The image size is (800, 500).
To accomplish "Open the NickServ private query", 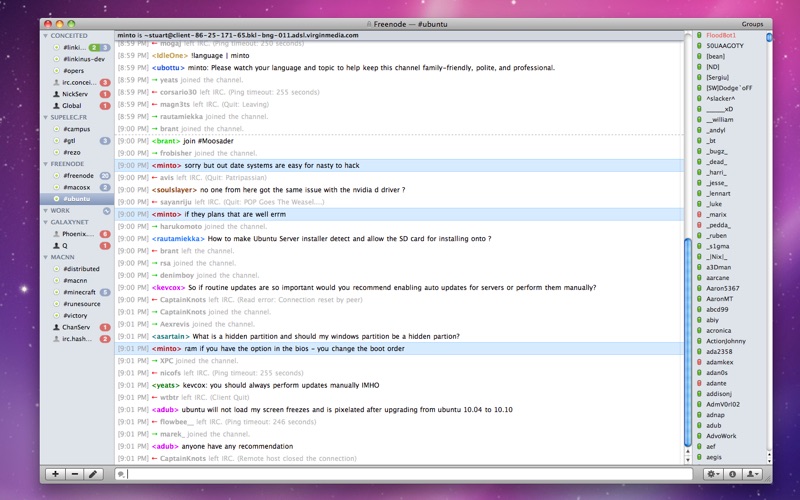I will tap(77, 94).
